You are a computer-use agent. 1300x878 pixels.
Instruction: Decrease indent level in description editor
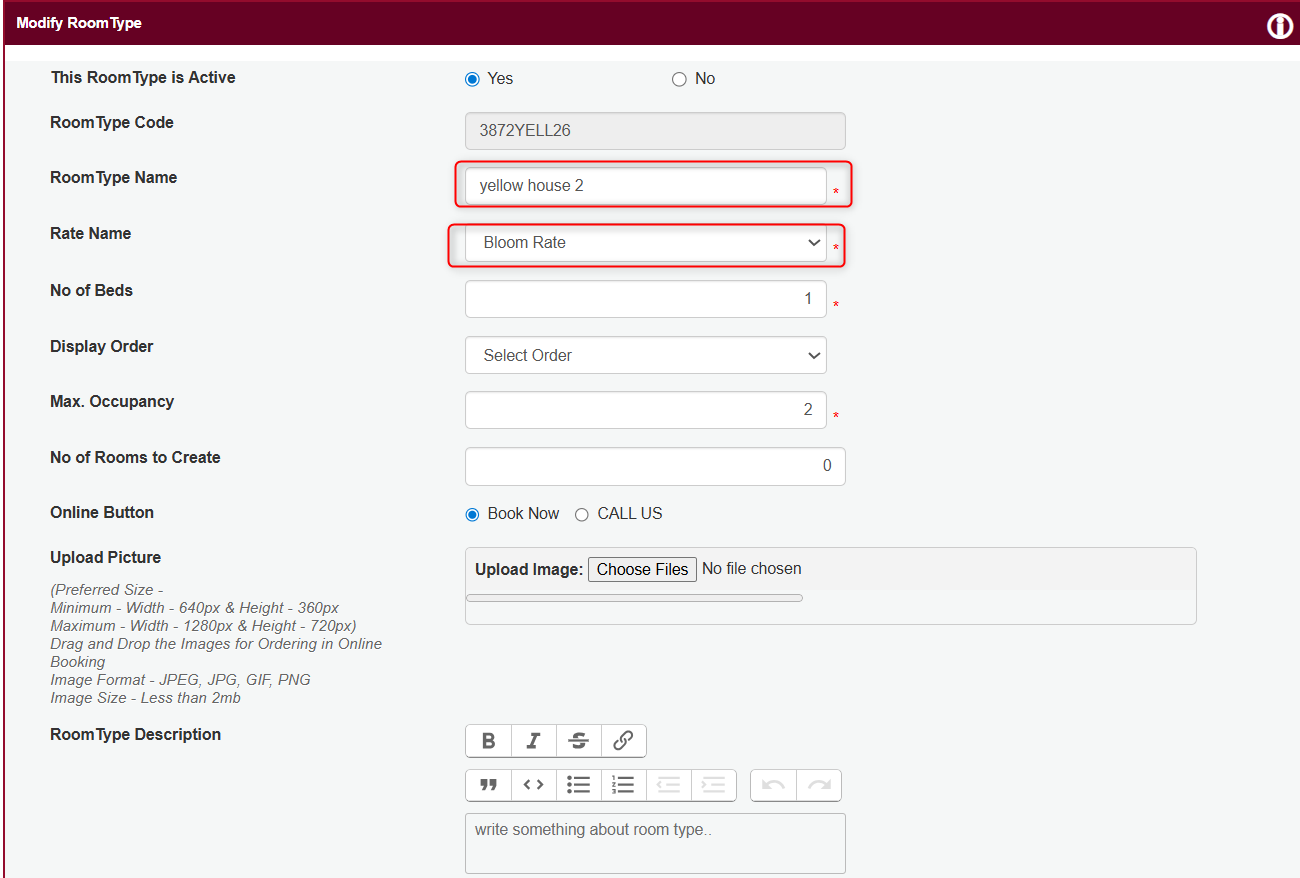668,785
